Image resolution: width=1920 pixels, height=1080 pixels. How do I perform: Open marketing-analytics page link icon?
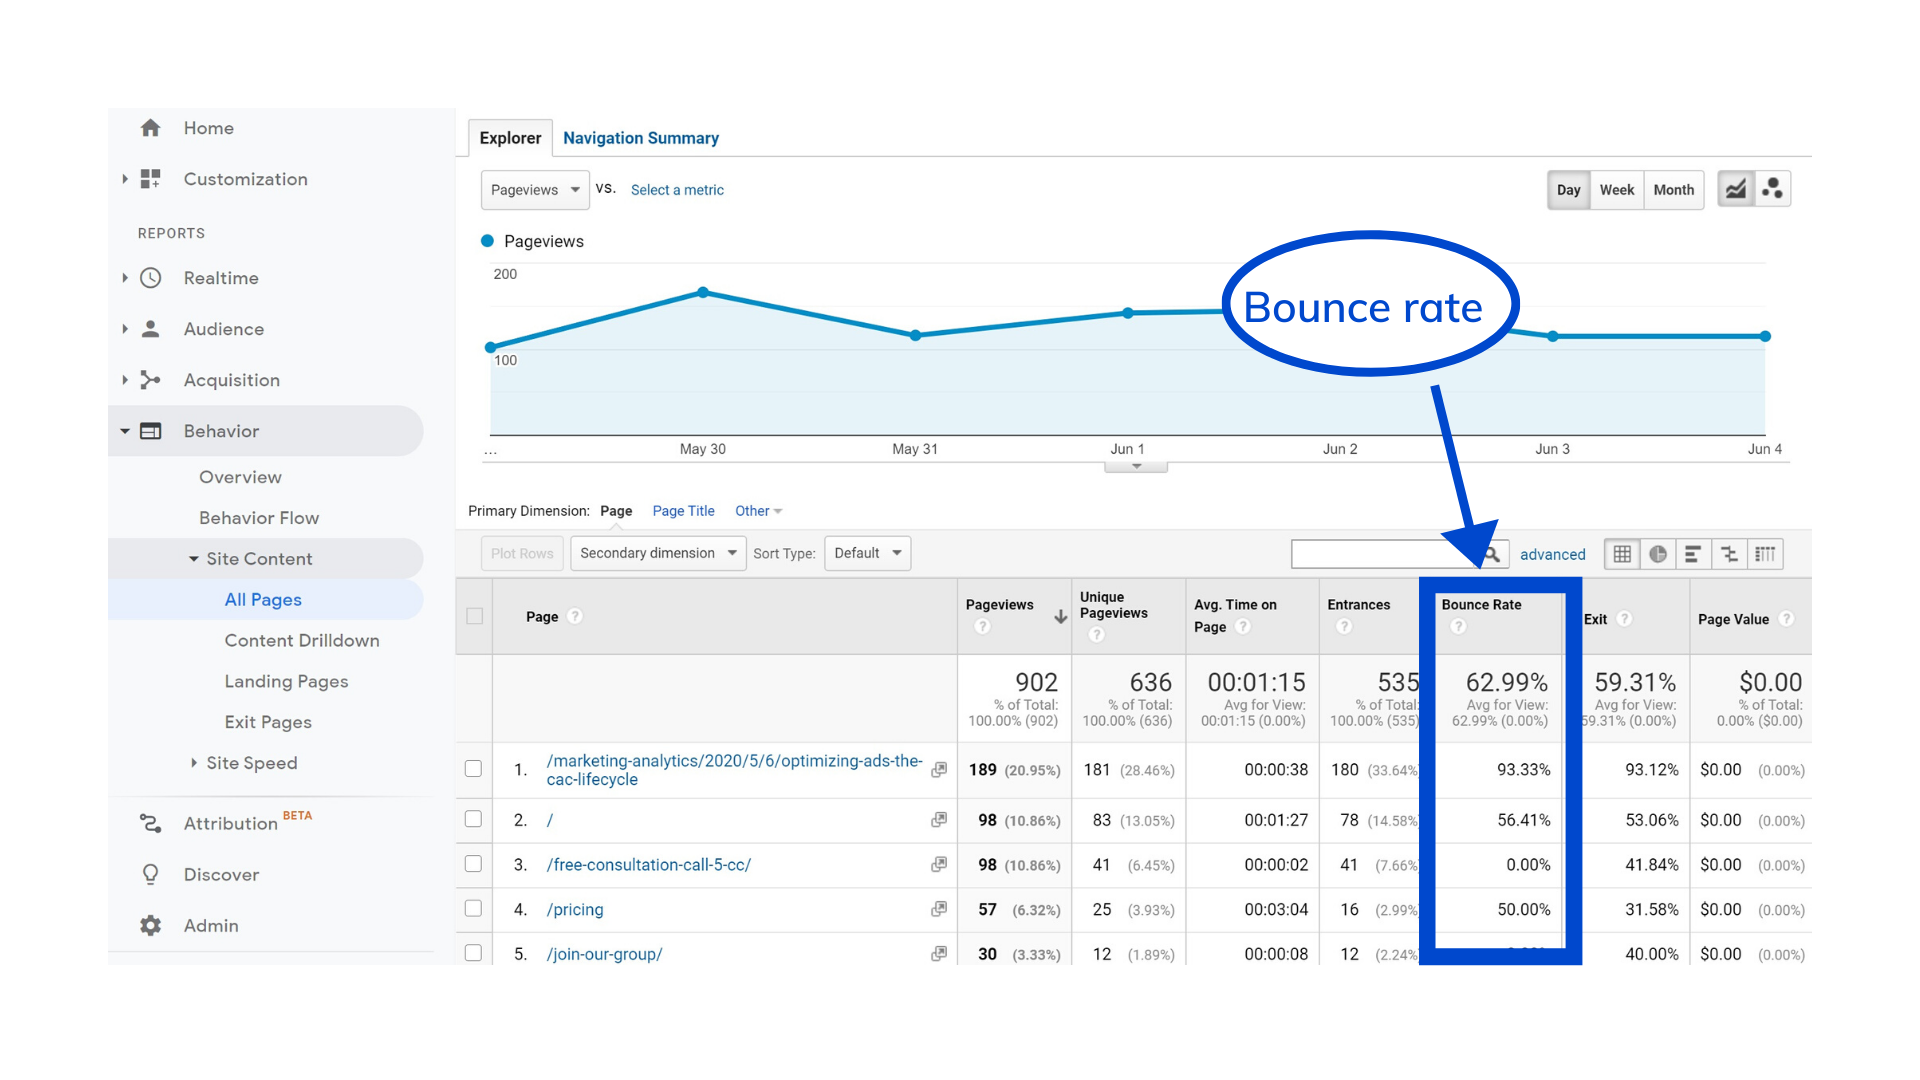939,770
